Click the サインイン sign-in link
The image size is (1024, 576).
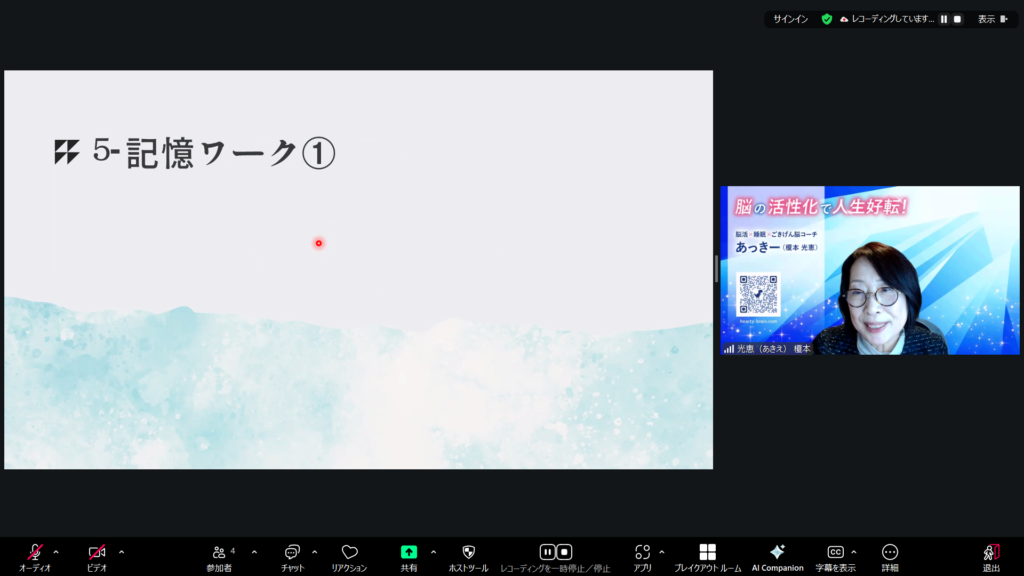tap(790, 19)
